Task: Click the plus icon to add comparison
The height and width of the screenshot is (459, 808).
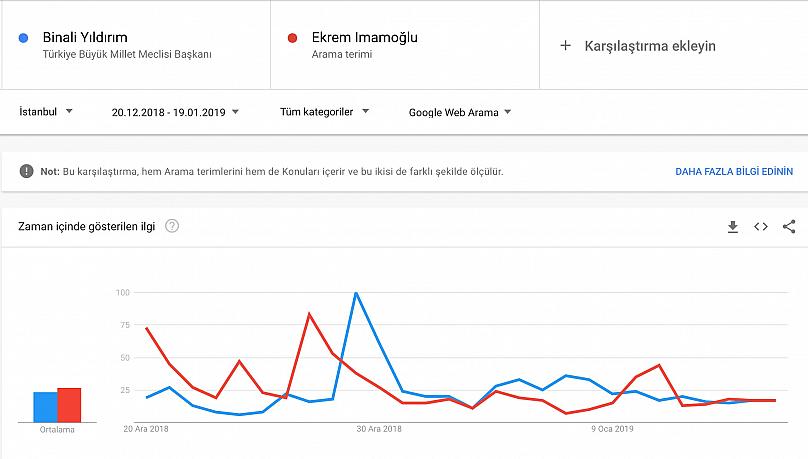Action: pos(565,45)
